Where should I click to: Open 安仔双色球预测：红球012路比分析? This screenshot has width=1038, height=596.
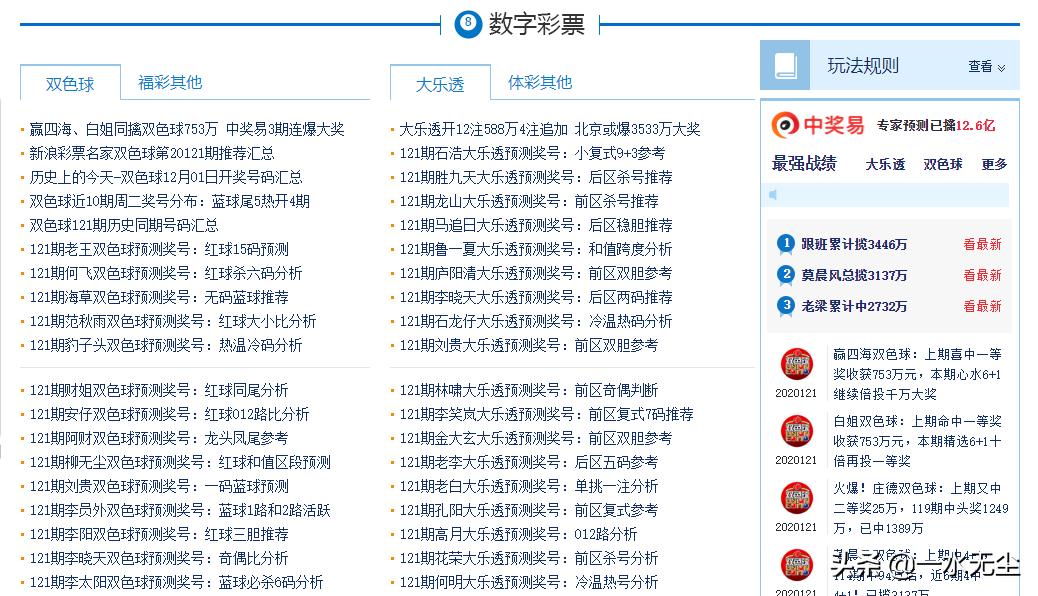[x=169, y=415]
